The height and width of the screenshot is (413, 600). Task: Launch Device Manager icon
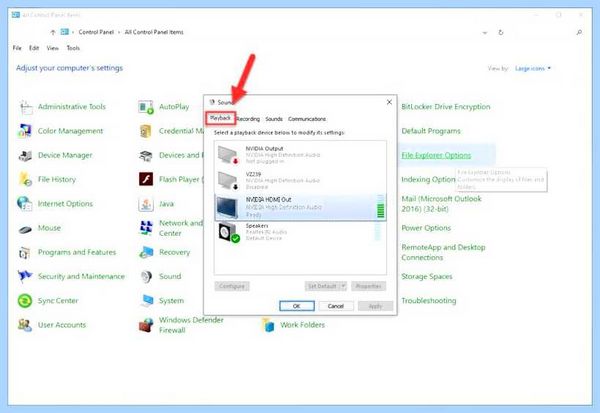click(25, 155)
